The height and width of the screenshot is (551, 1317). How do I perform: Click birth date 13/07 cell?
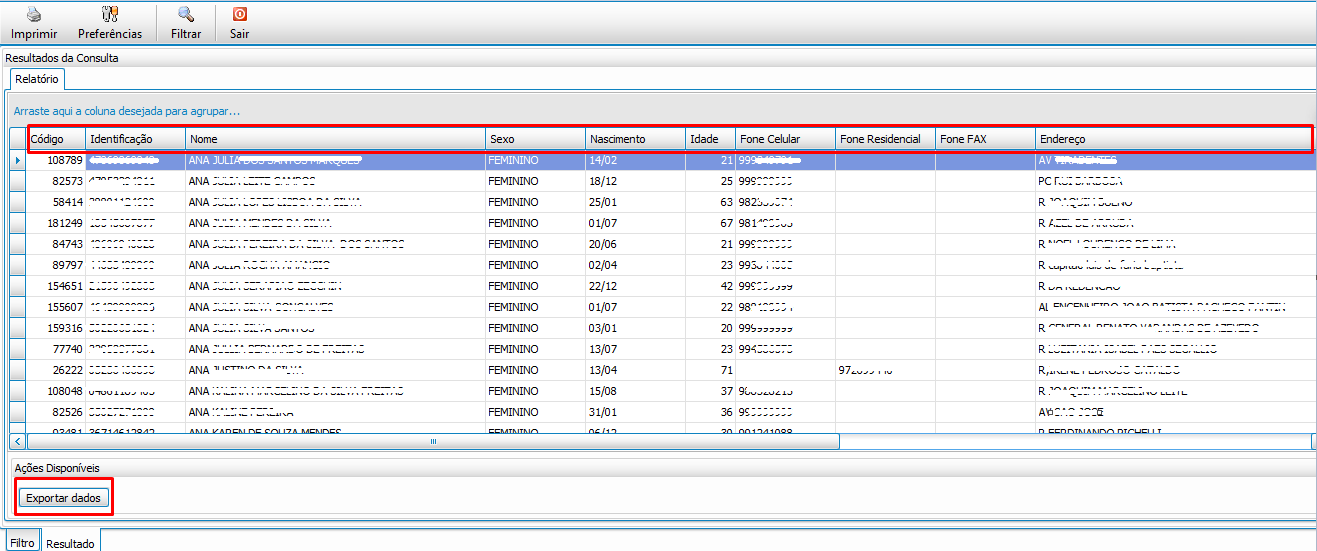click(635, 349)
